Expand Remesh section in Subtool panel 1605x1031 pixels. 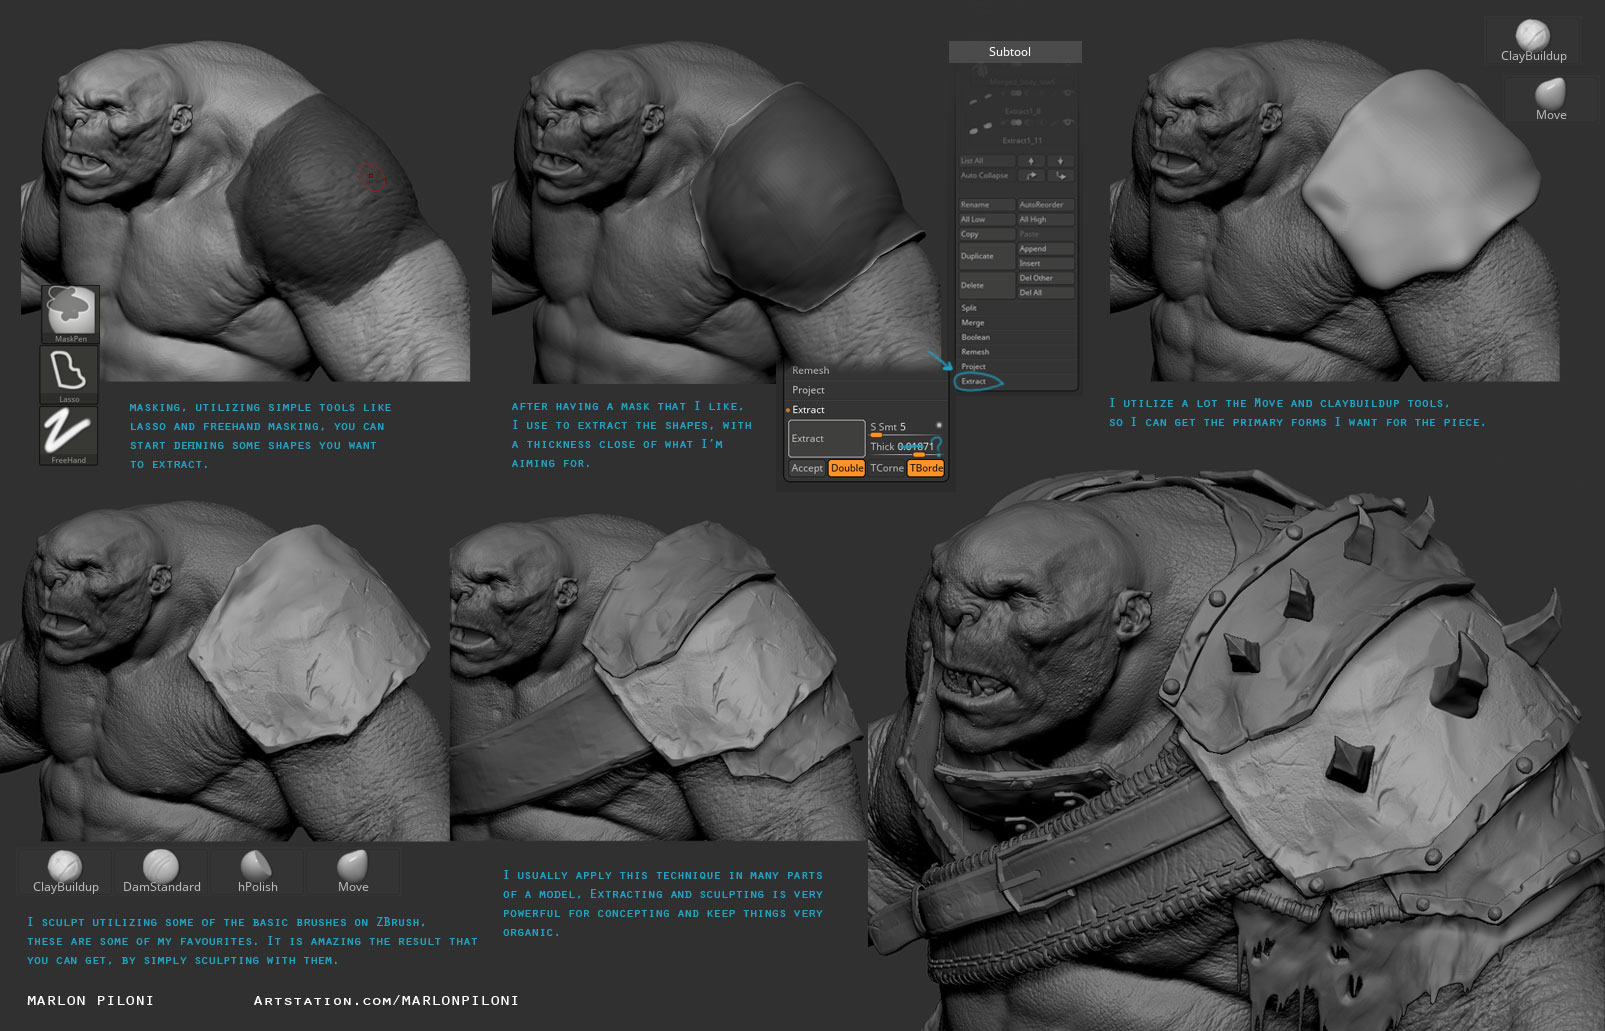click(x=1017, y=352)
